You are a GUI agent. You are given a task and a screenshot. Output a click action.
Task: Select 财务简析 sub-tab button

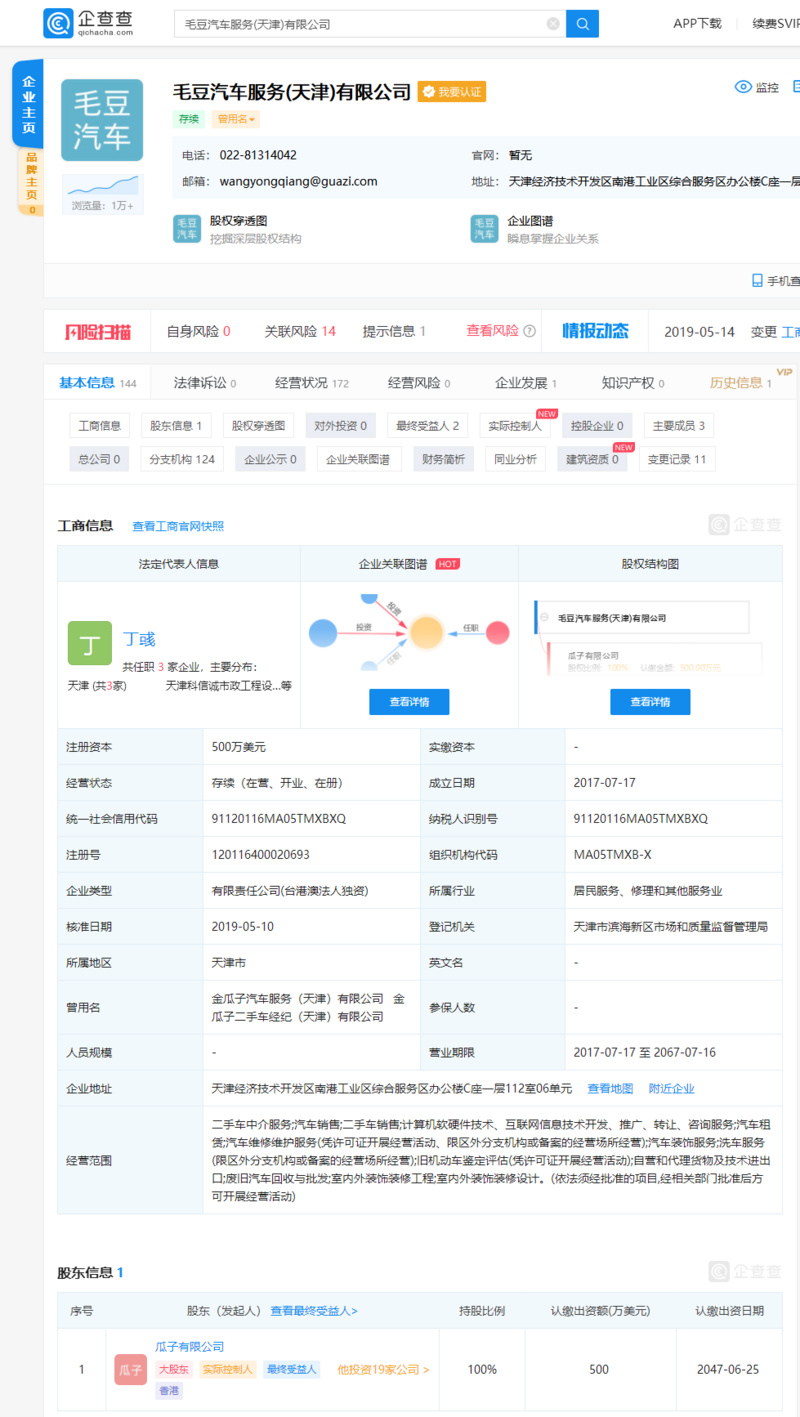click(443, 459)
